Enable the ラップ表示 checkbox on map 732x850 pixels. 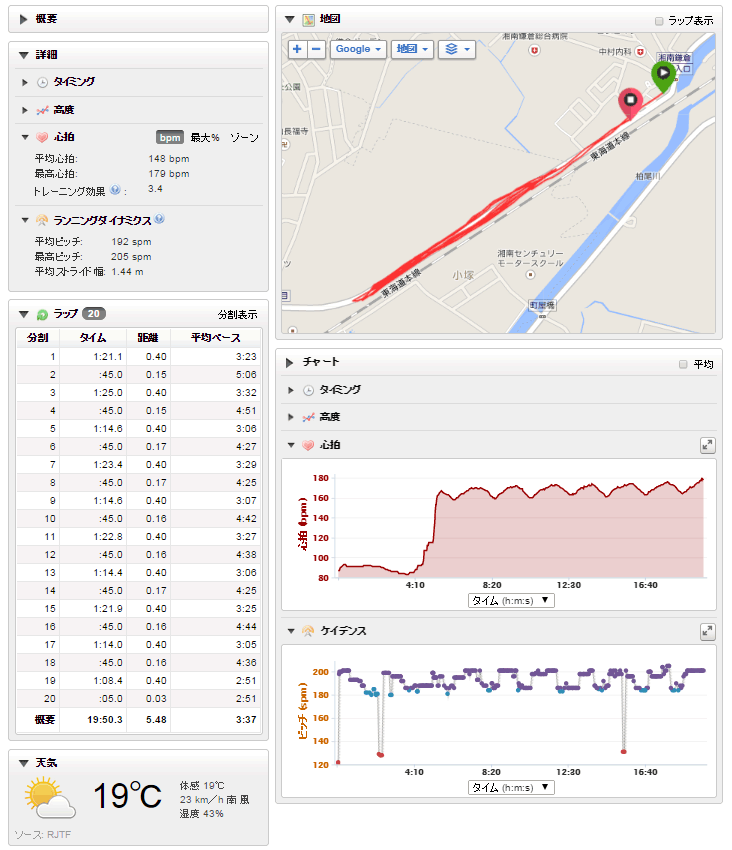click(x=658, y=20)
